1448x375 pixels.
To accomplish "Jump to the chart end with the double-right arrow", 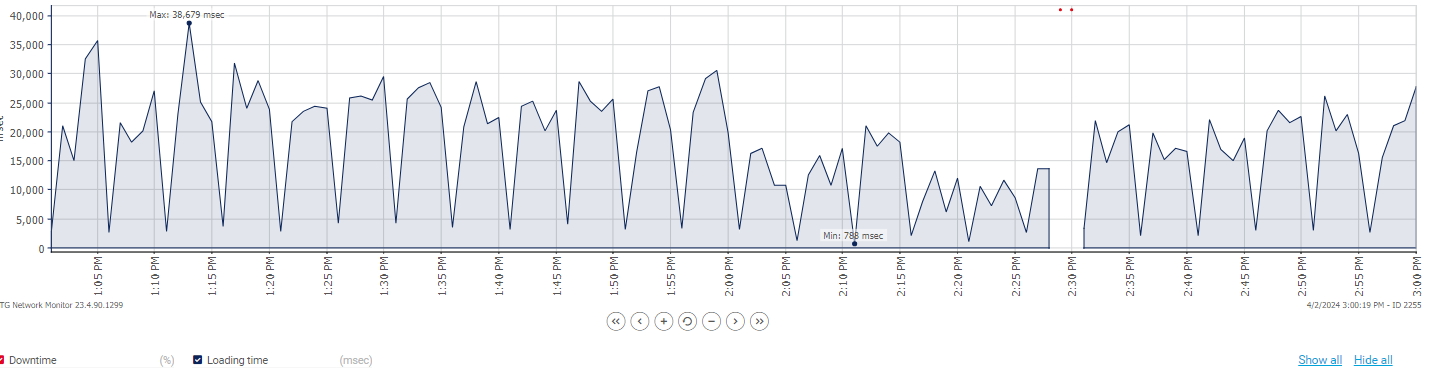I will 759,321.
